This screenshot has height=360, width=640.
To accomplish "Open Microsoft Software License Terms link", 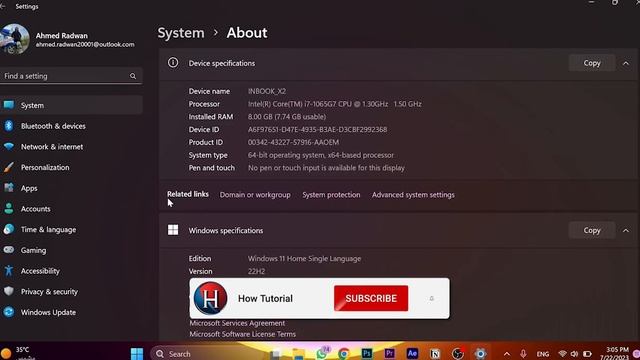I will pyautogui.click(x=242, y=334).
